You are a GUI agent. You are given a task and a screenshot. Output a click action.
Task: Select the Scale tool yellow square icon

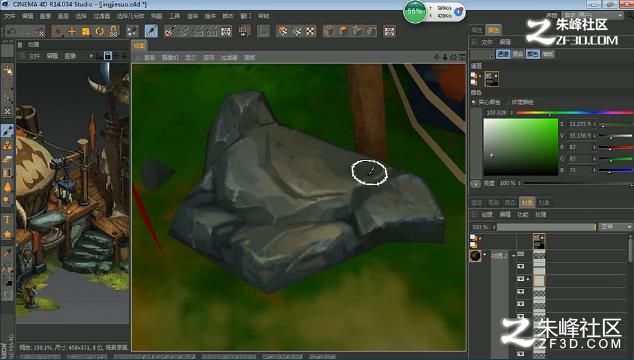pos(86,31)
